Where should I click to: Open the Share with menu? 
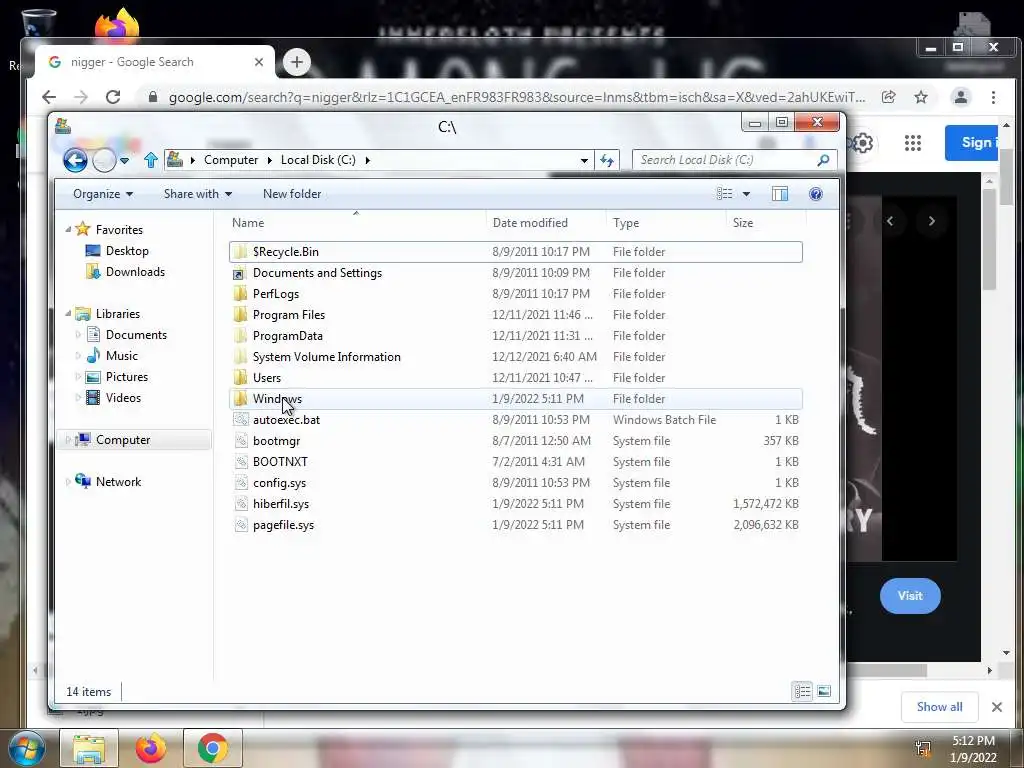click(198, 194)
